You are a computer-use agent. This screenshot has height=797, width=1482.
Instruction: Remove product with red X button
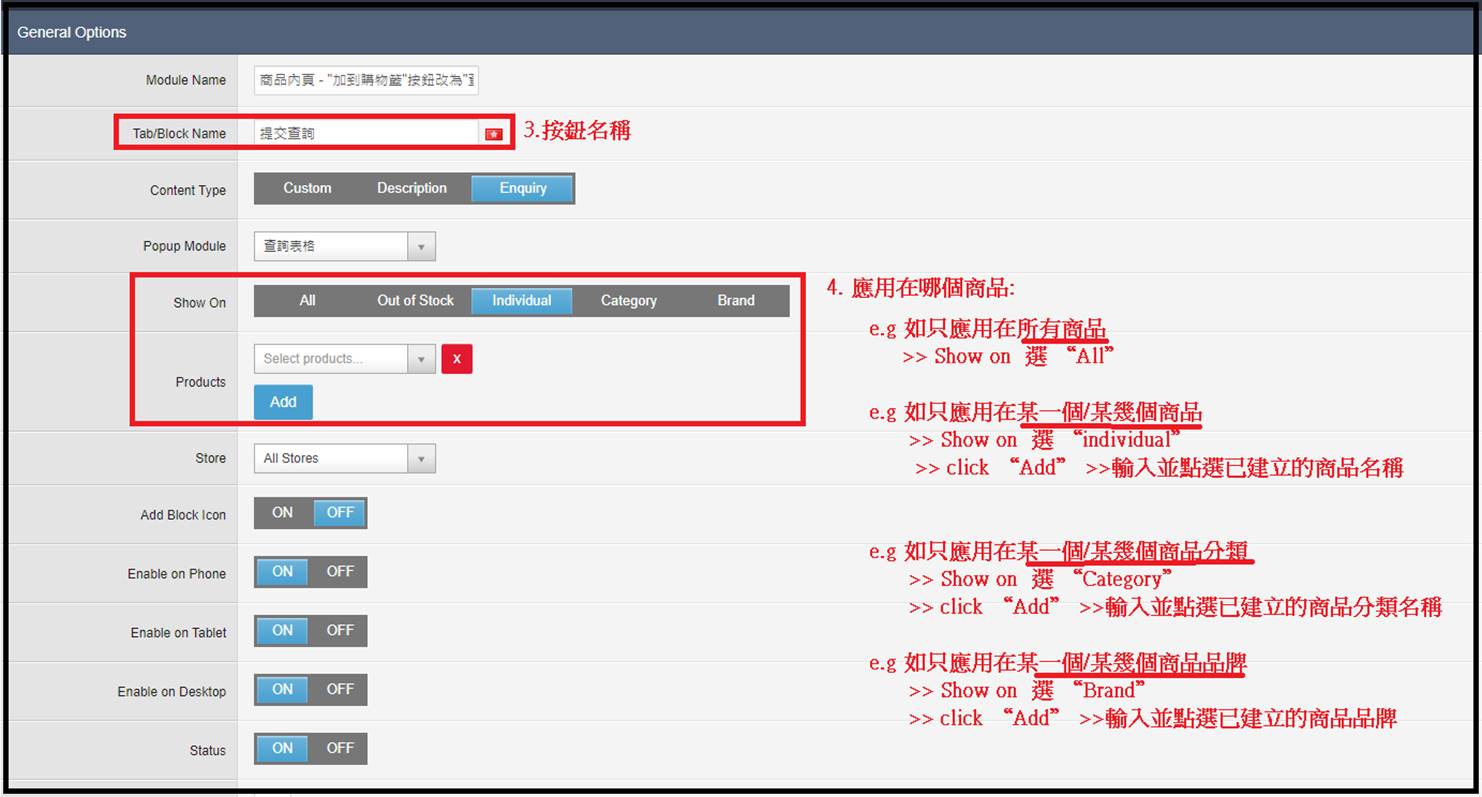click(x=457, y=359)
